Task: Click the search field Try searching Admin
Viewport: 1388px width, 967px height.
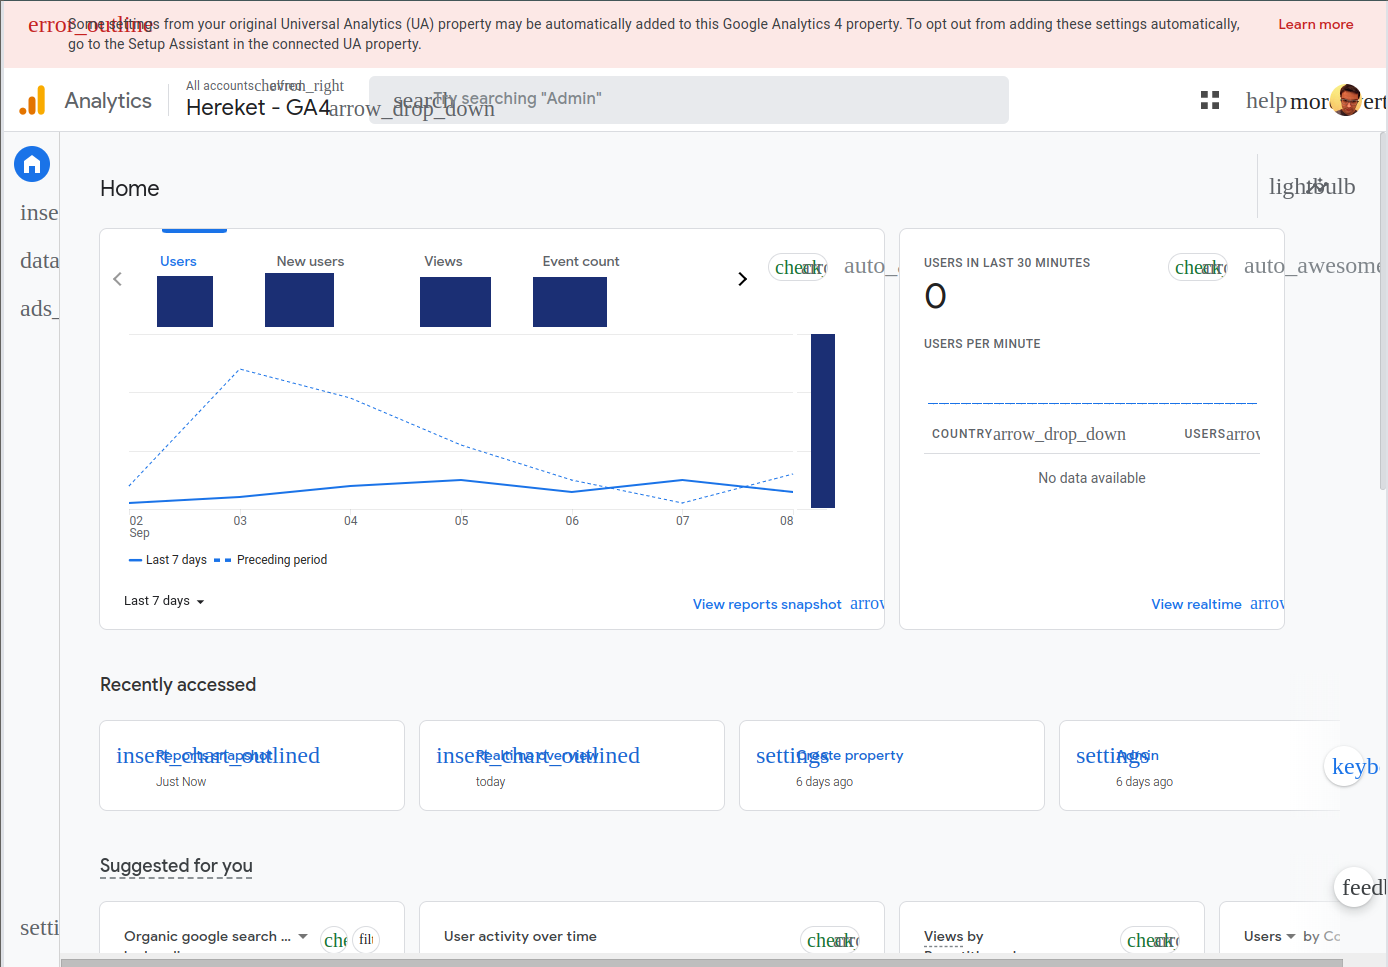Action: (x=689, y=100)
